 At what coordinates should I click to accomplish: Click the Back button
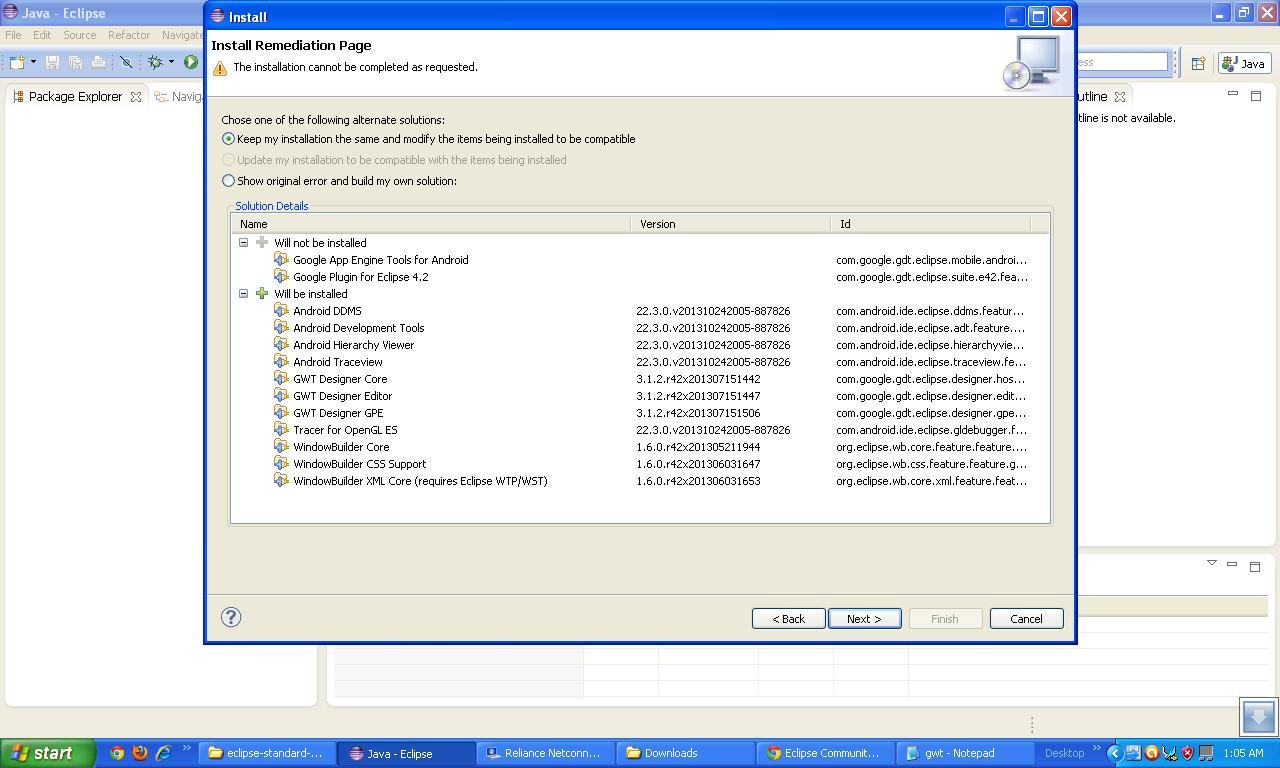click(788, 619)
